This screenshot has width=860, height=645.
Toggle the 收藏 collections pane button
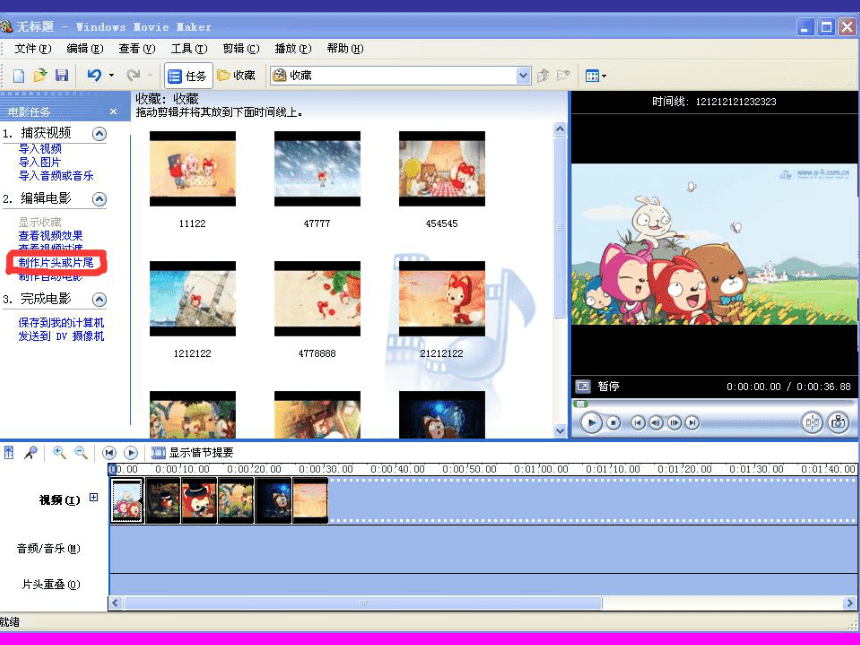coord(236,76)
